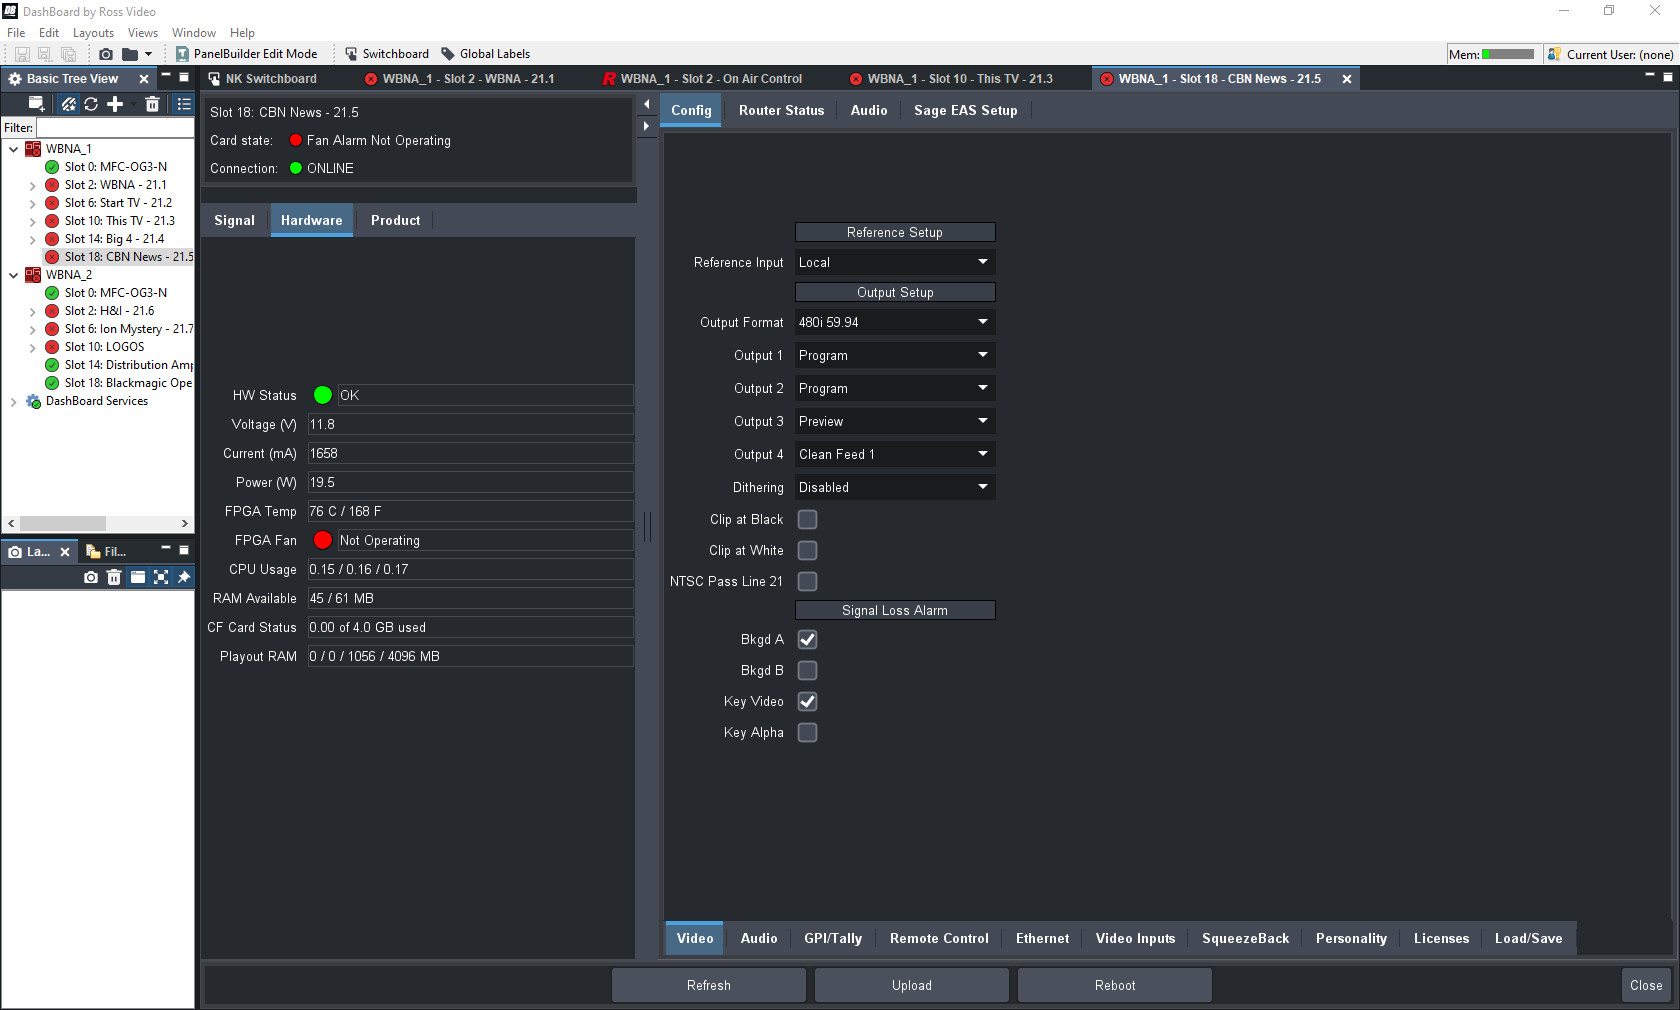Toggle the Clip at White checkbox

pos(807,550)
